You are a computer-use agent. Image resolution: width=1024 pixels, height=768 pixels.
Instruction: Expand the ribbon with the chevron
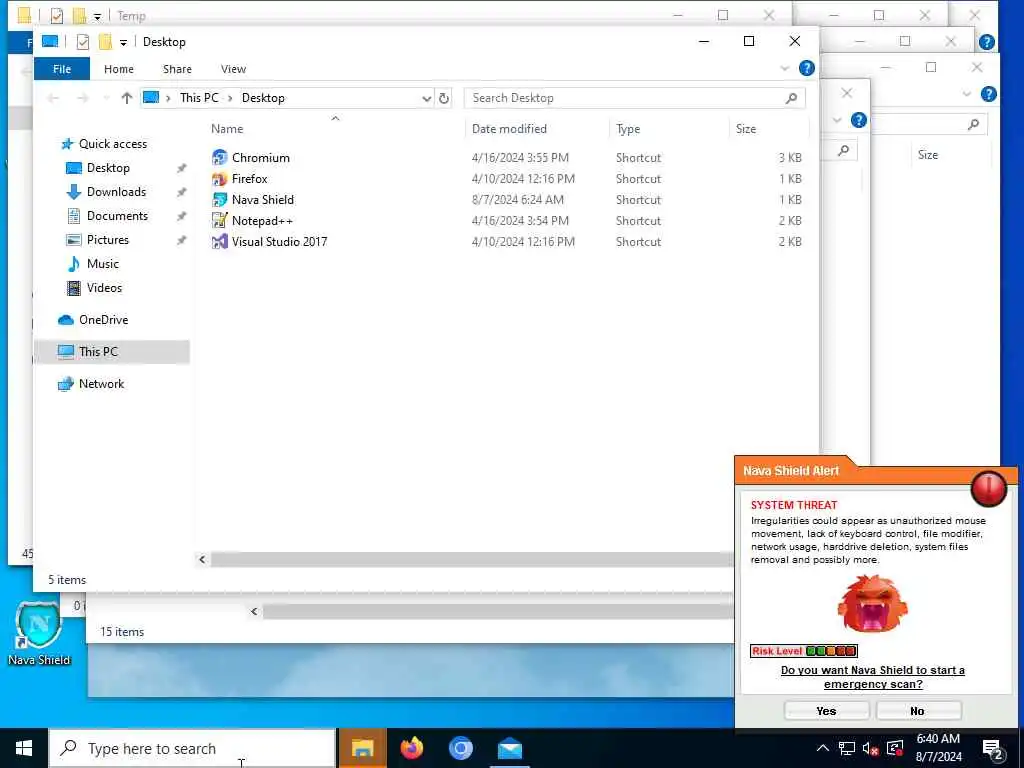point(785,69)
